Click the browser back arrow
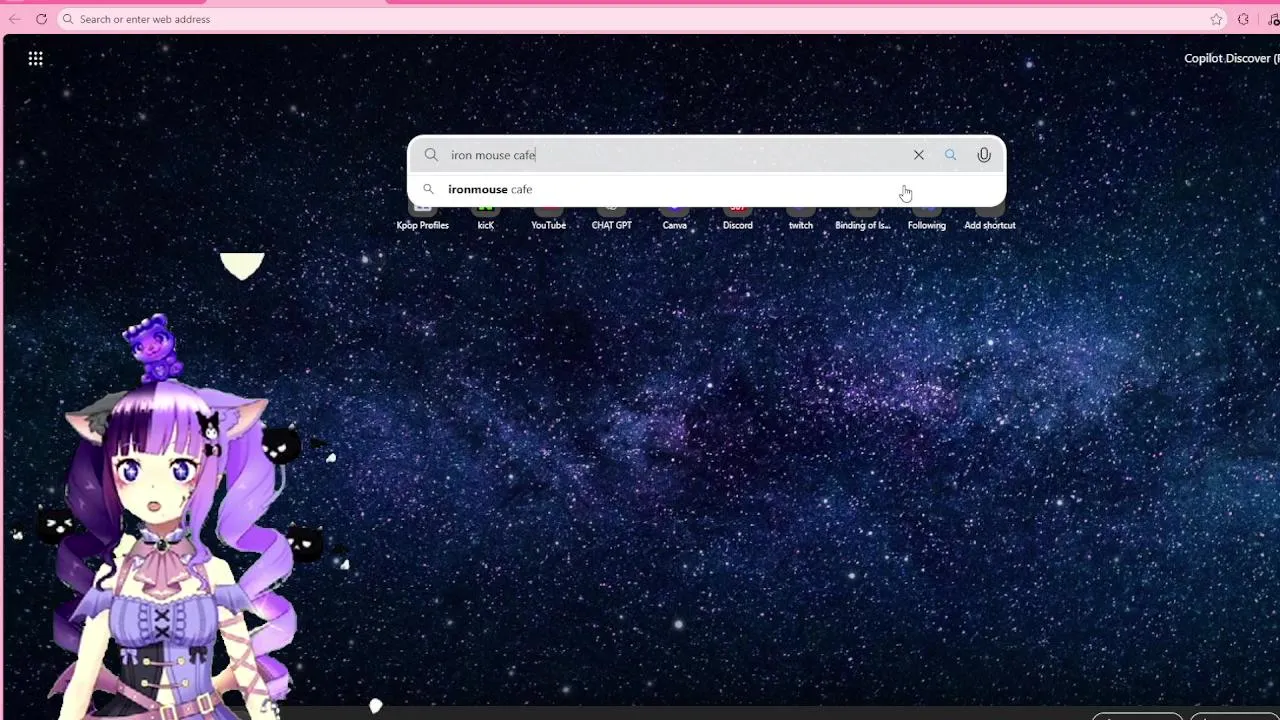The image size is (1280, 720). (15, 19)
